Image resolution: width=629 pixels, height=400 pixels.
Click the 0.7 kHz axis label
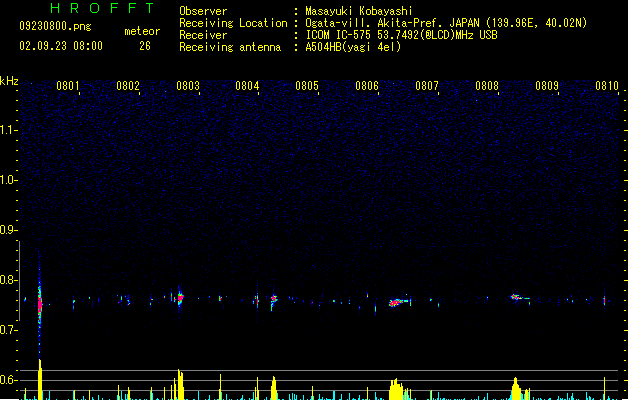(x=7, y=330)
